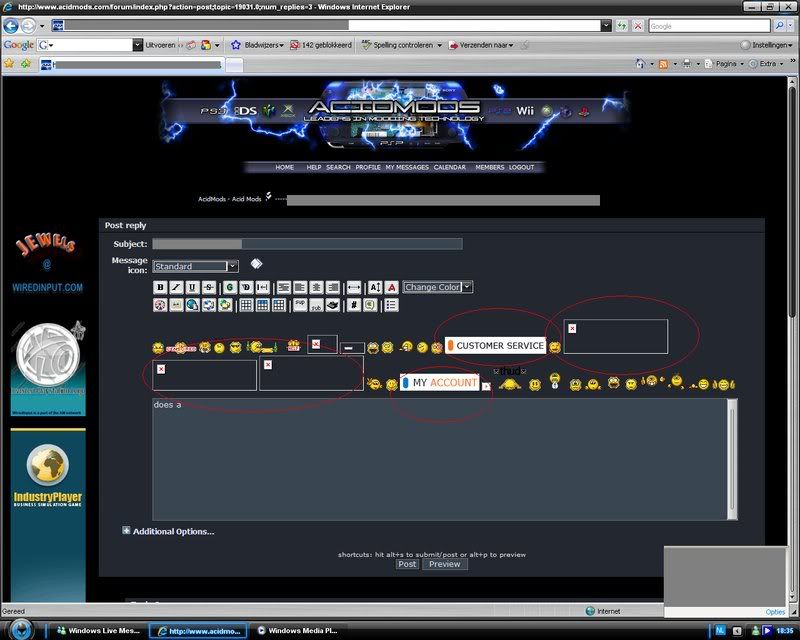Click the Post button
The width and height of the screenshot is (800, 640).
pos(407,564)
